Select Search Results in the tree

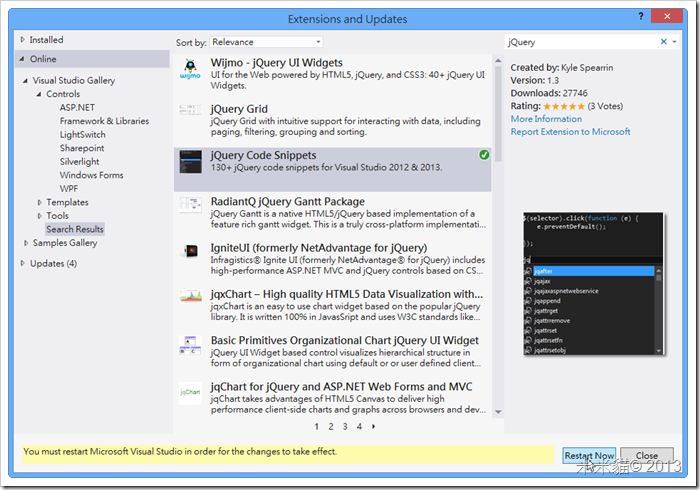pyautogui.click(x=75, y=229)
